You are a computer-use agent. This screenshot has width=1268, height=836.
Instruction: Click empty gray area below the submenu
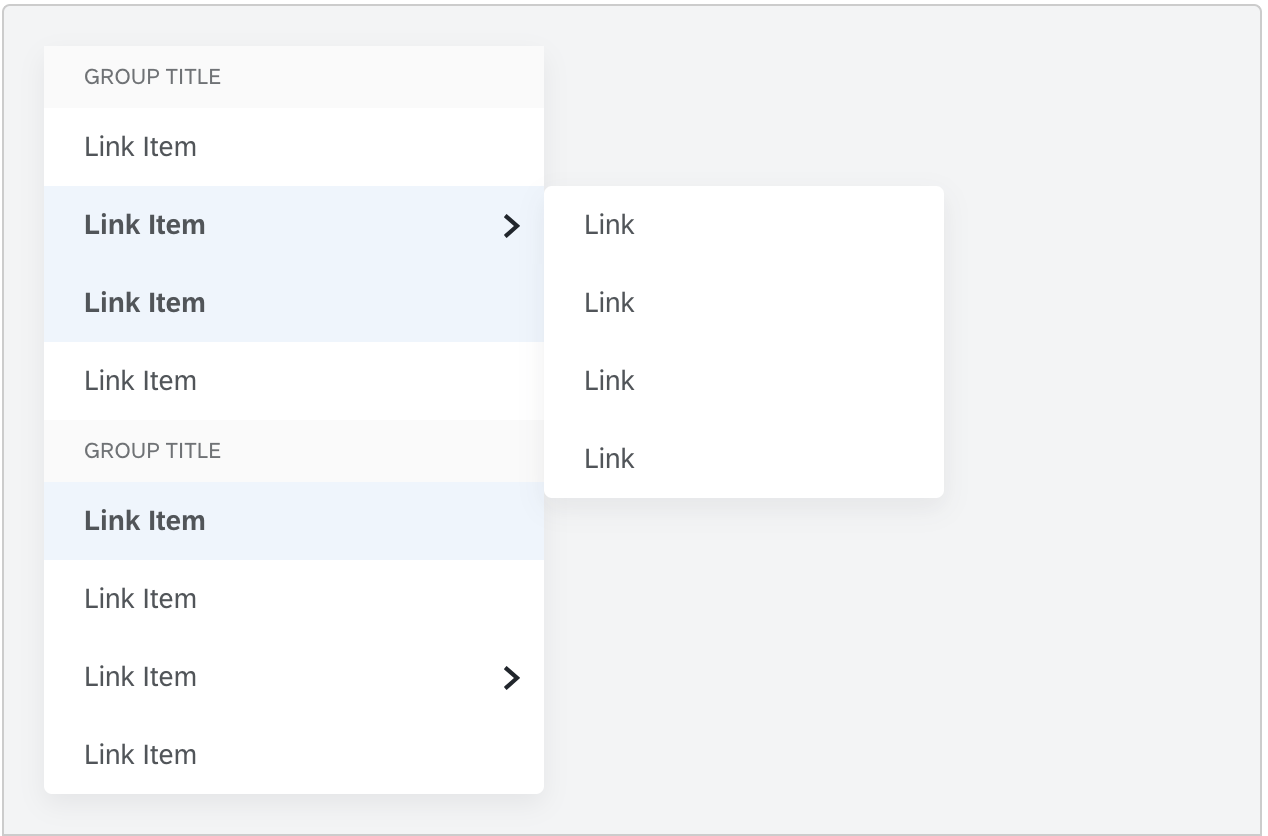(x=900, y=660)
